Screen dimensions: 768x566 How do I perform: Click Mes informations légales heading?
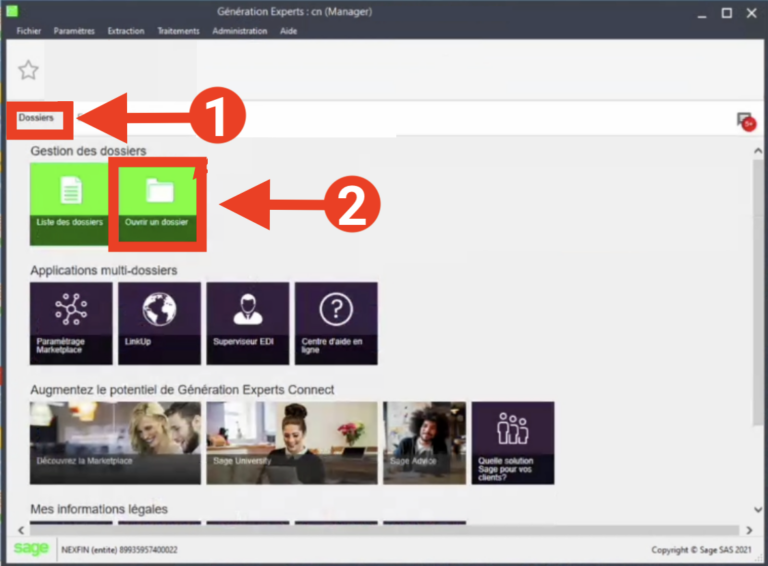99,509
